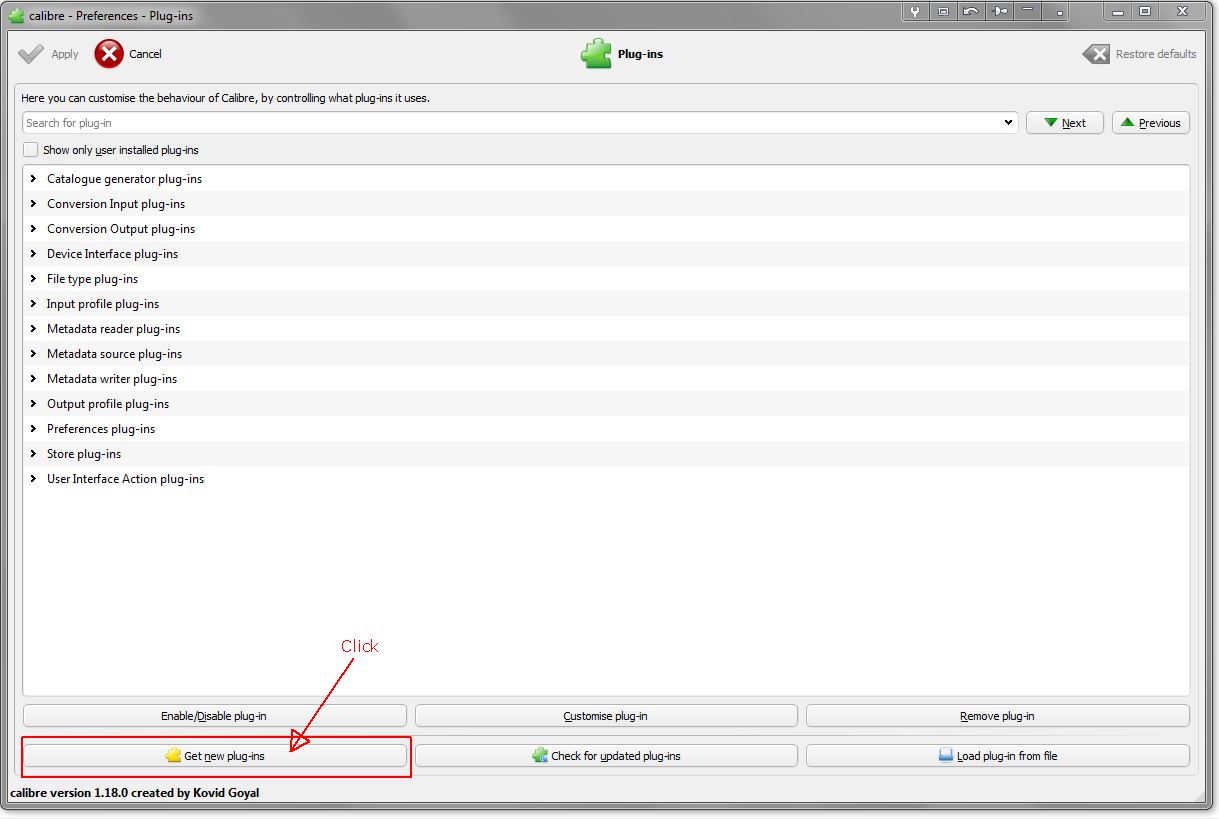Toggle Show only user installed plug-ins
The height and width of the screenshot is (819, 1219).
(31, 150)
